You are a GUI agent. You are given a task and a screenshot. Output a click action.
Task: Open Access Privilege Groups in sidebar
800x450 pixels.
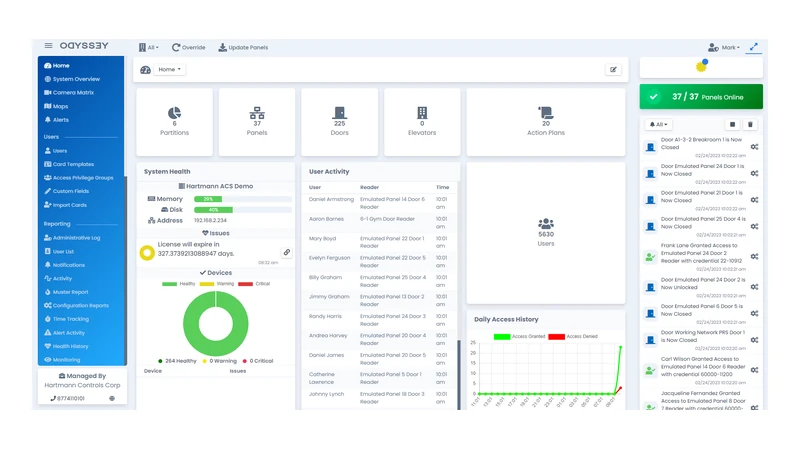[79, 178]
